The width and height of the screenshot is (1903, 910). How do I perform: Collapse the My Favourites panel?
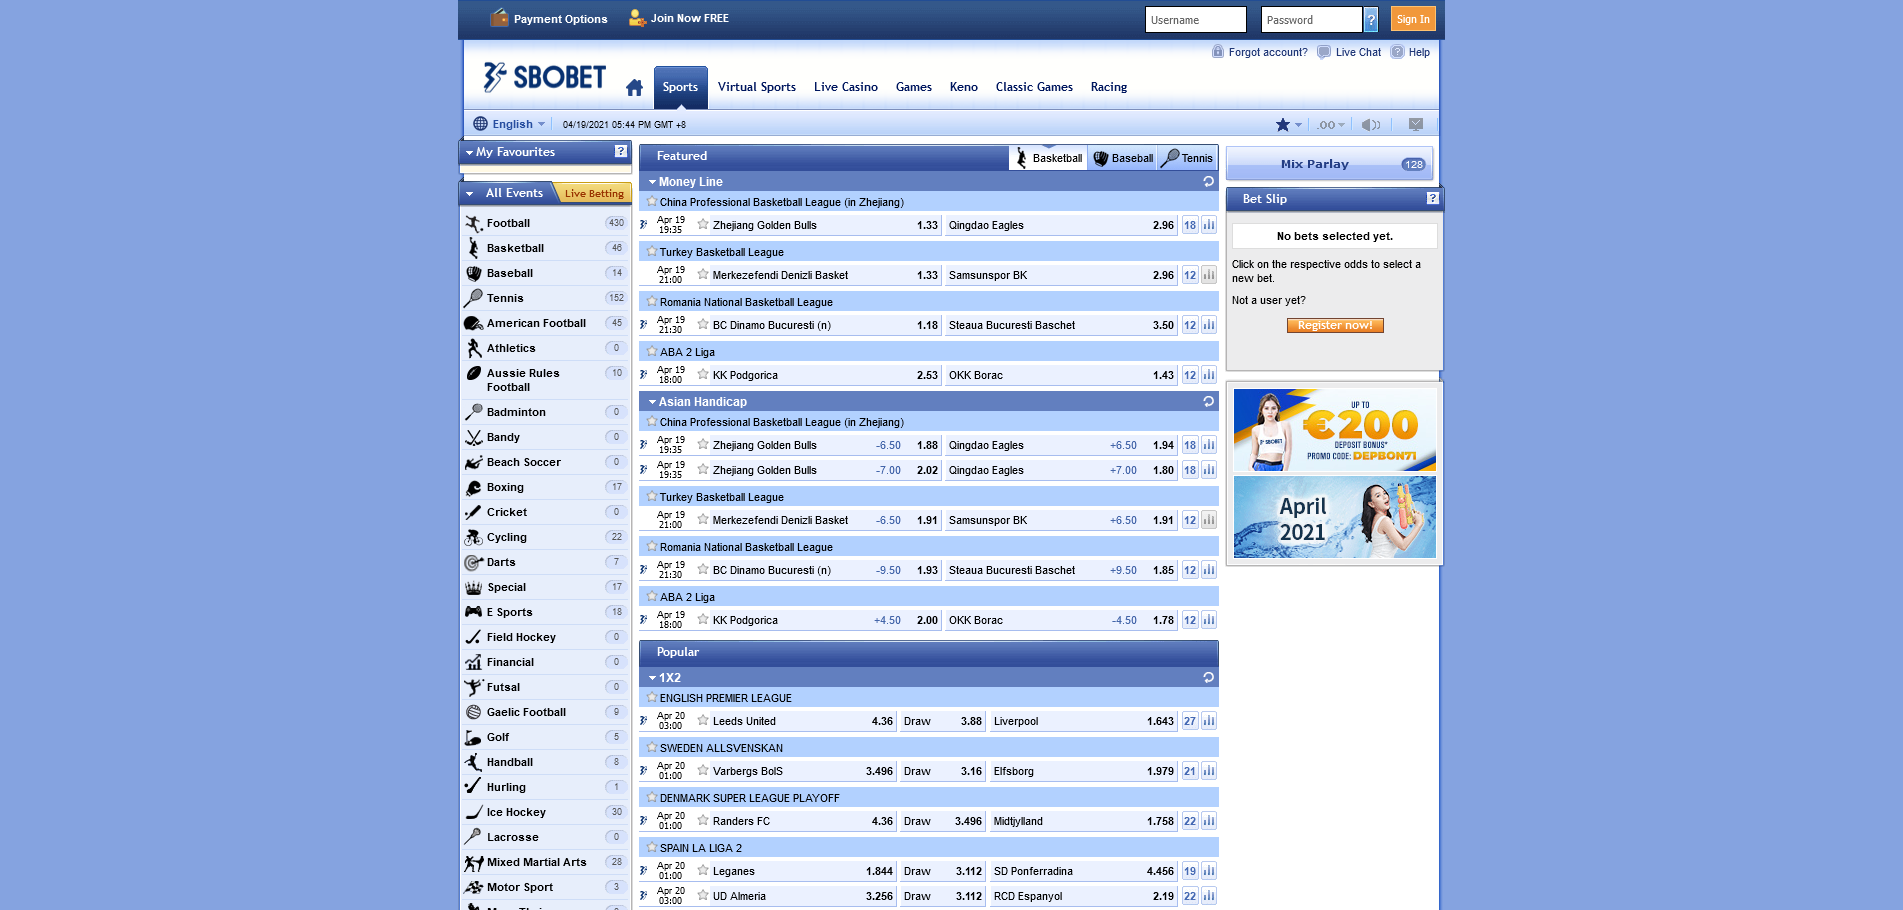click(470, 153)
